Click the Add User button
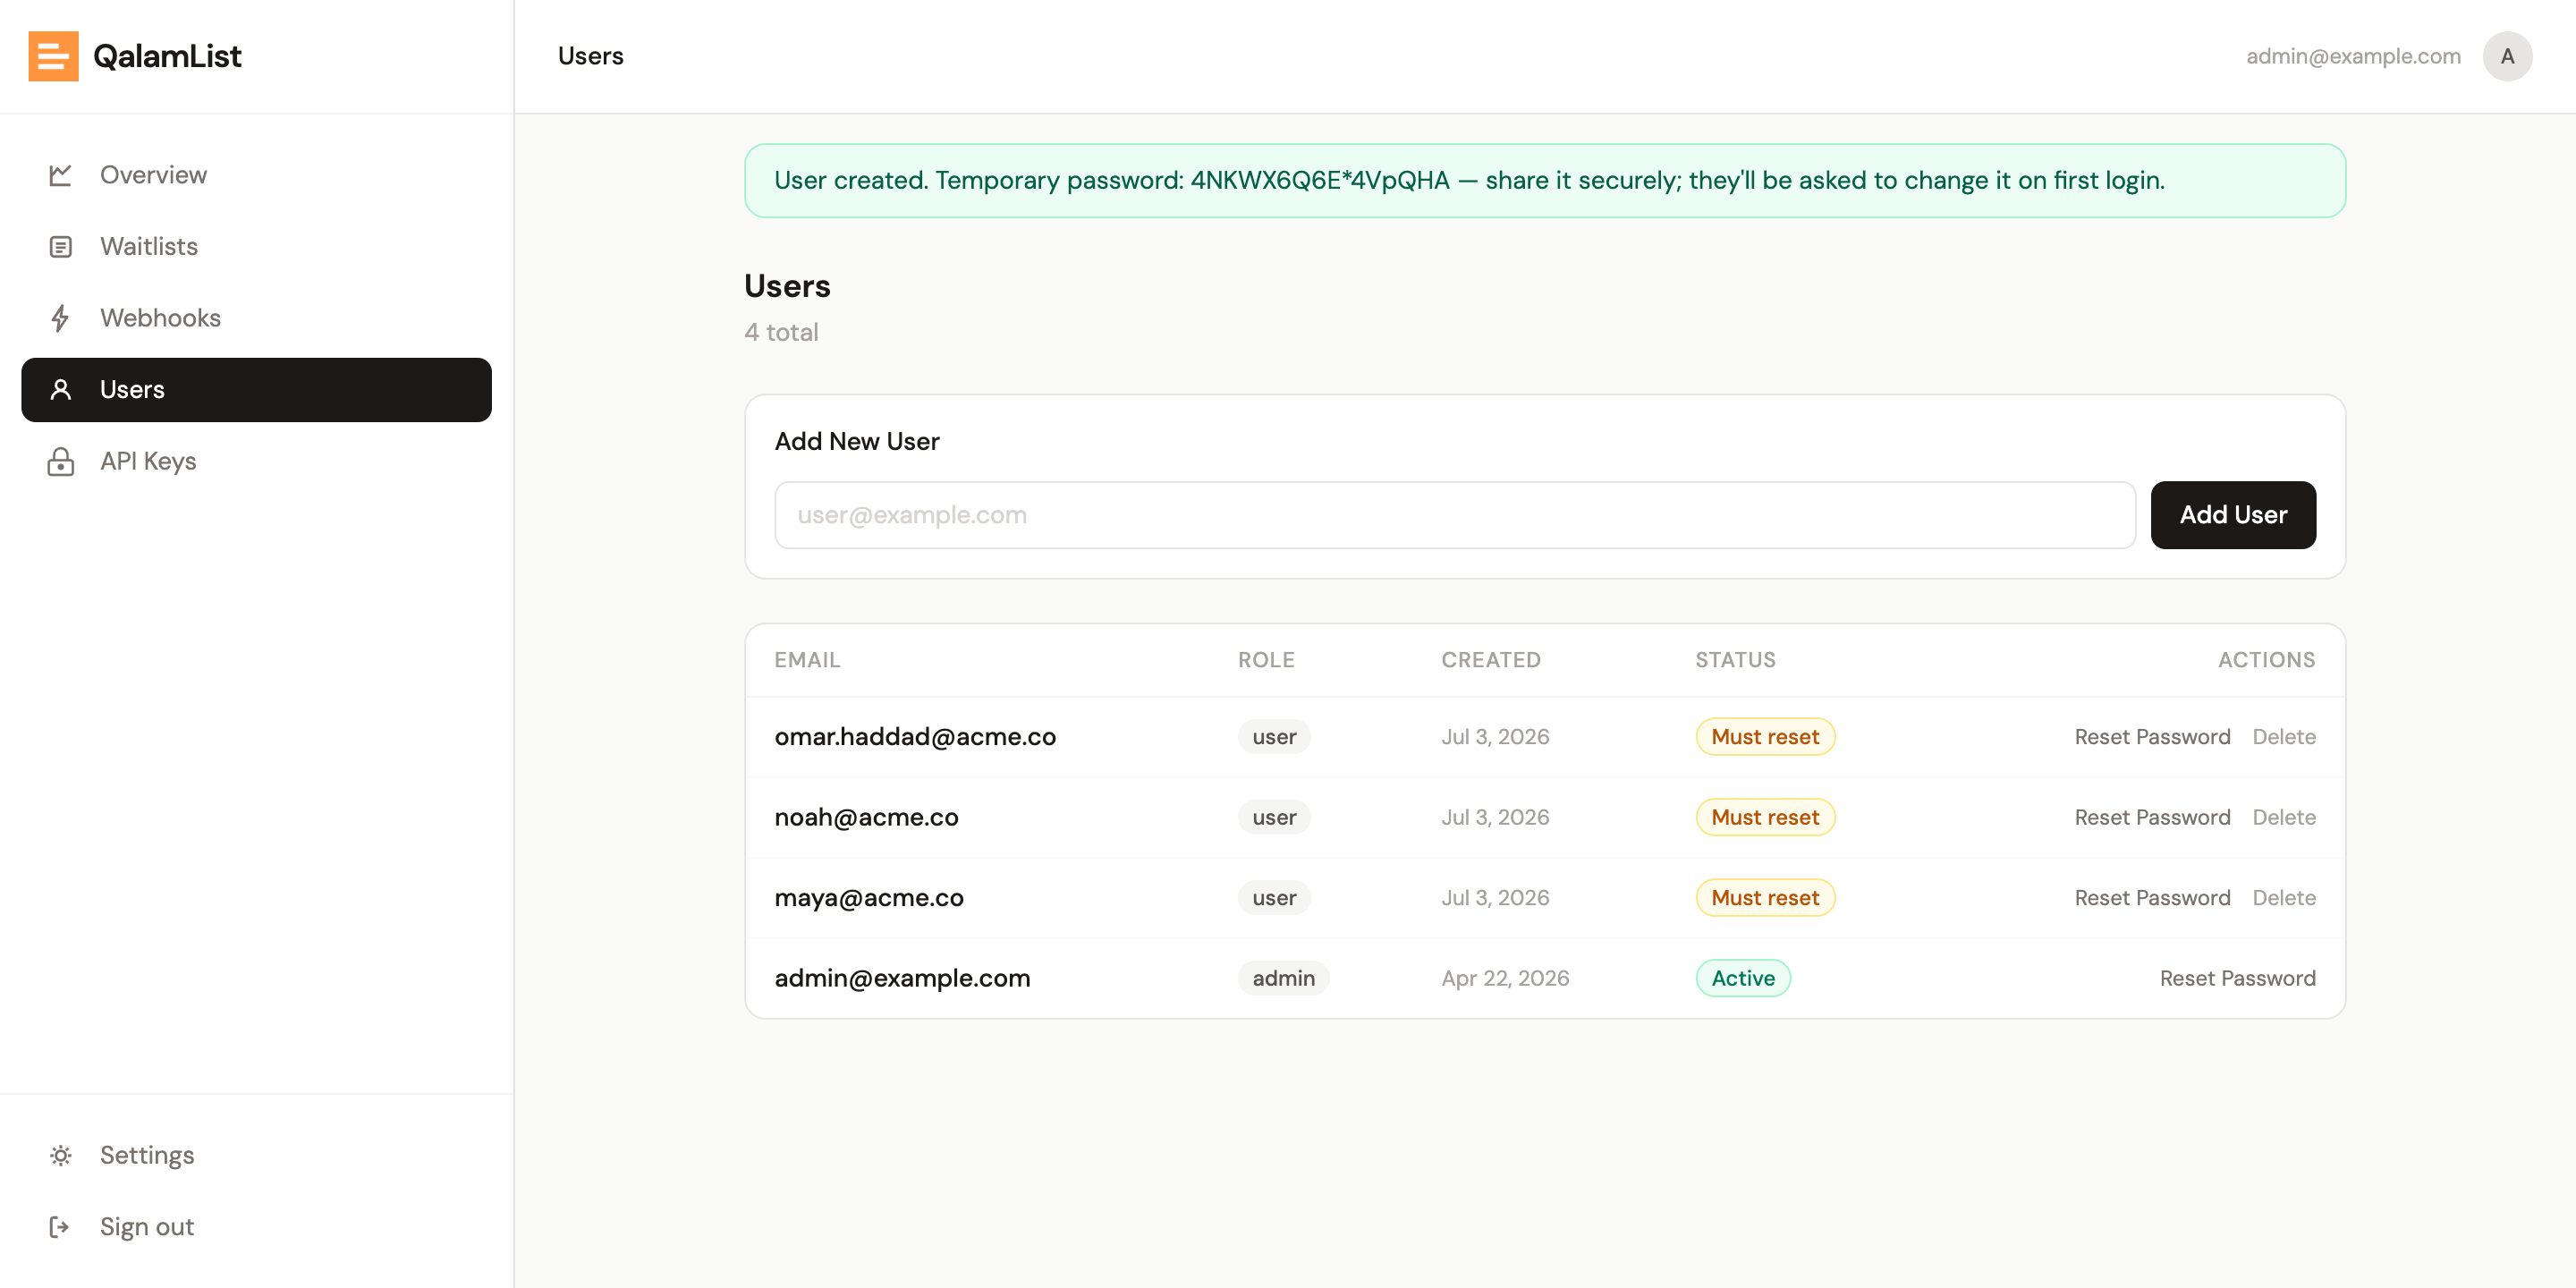This screenshot has height=1288, width=2576. [x=2233, y=515]
